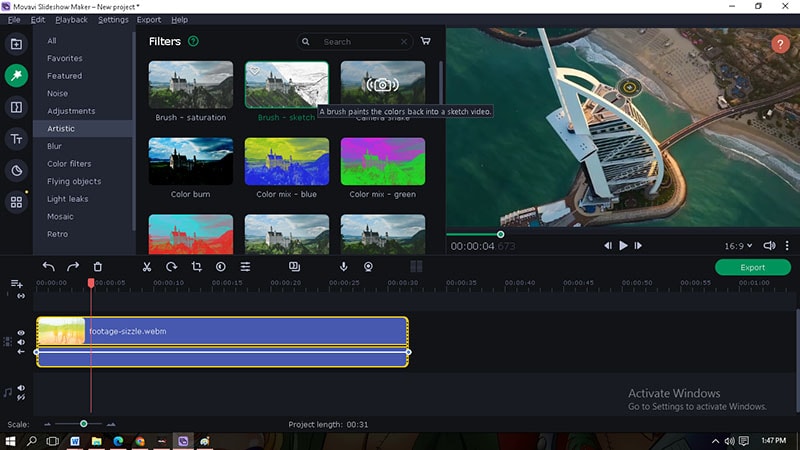Open the Edit menu
Viewport: 800px width, 450px height.
(38, 19)
